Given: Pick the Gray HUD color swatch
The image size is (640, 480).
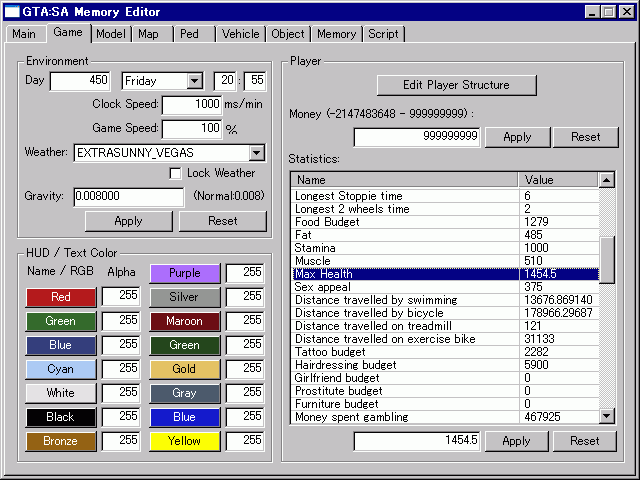Looking at the screenshot, I should [185, 393].
